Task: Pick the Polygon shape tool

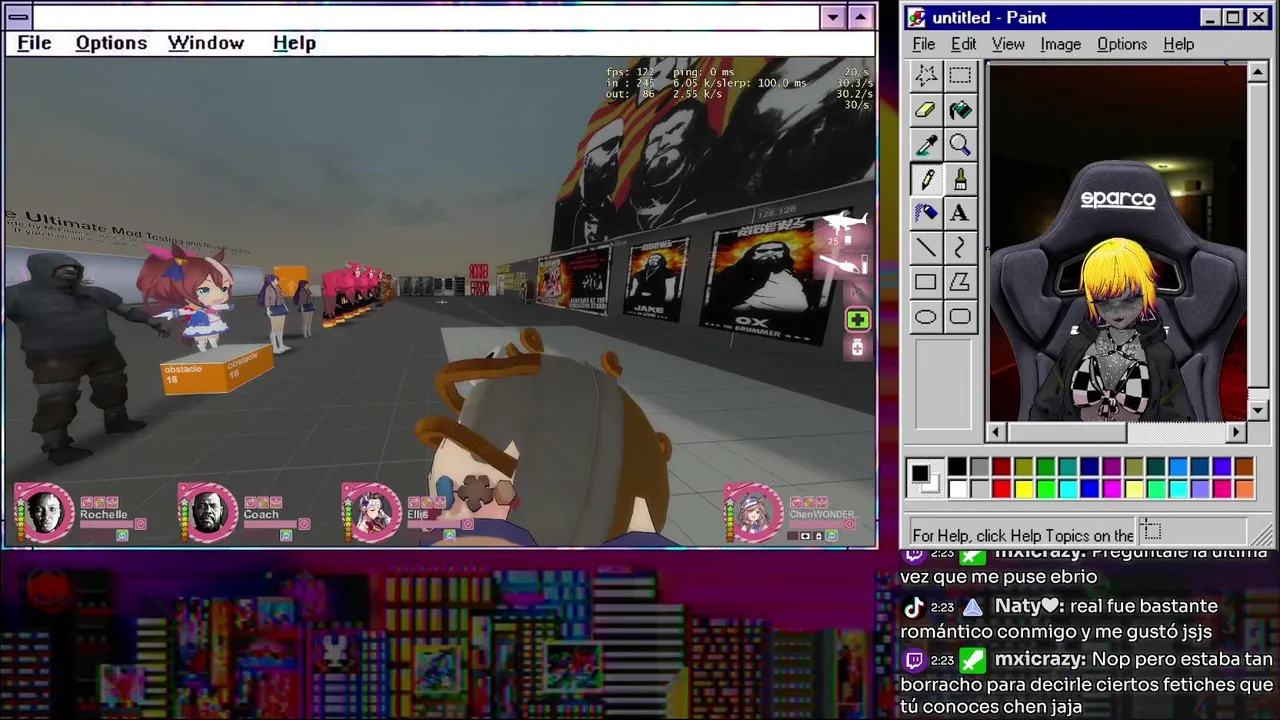Action: 960,282
